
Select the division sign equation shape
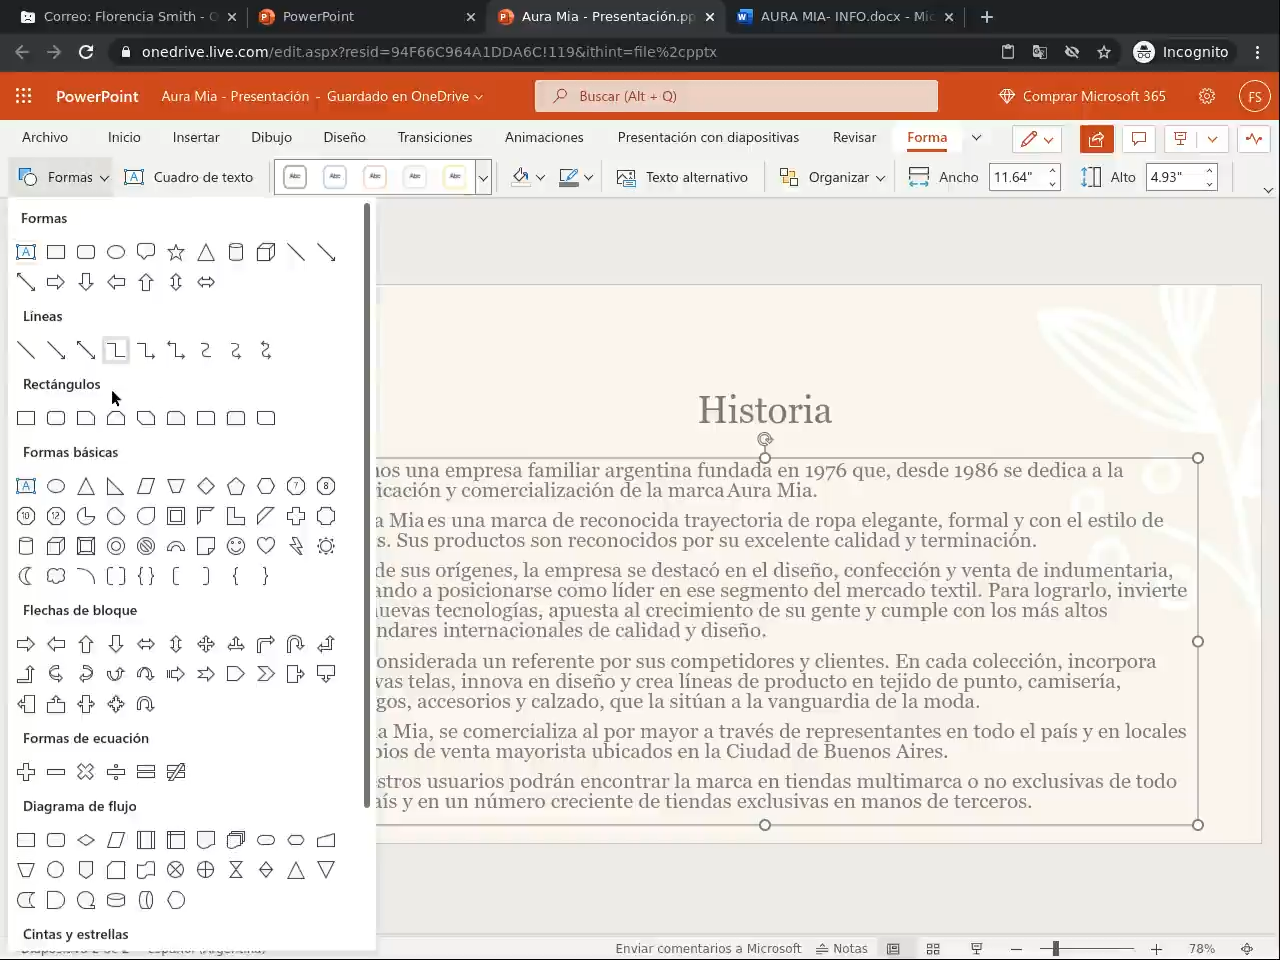[x=116, y=772]
